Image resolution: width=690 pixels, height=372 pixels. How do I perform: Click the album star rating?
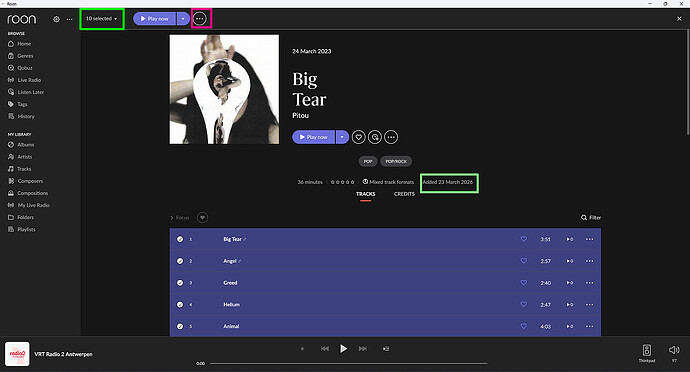click(x=342, y=182)
